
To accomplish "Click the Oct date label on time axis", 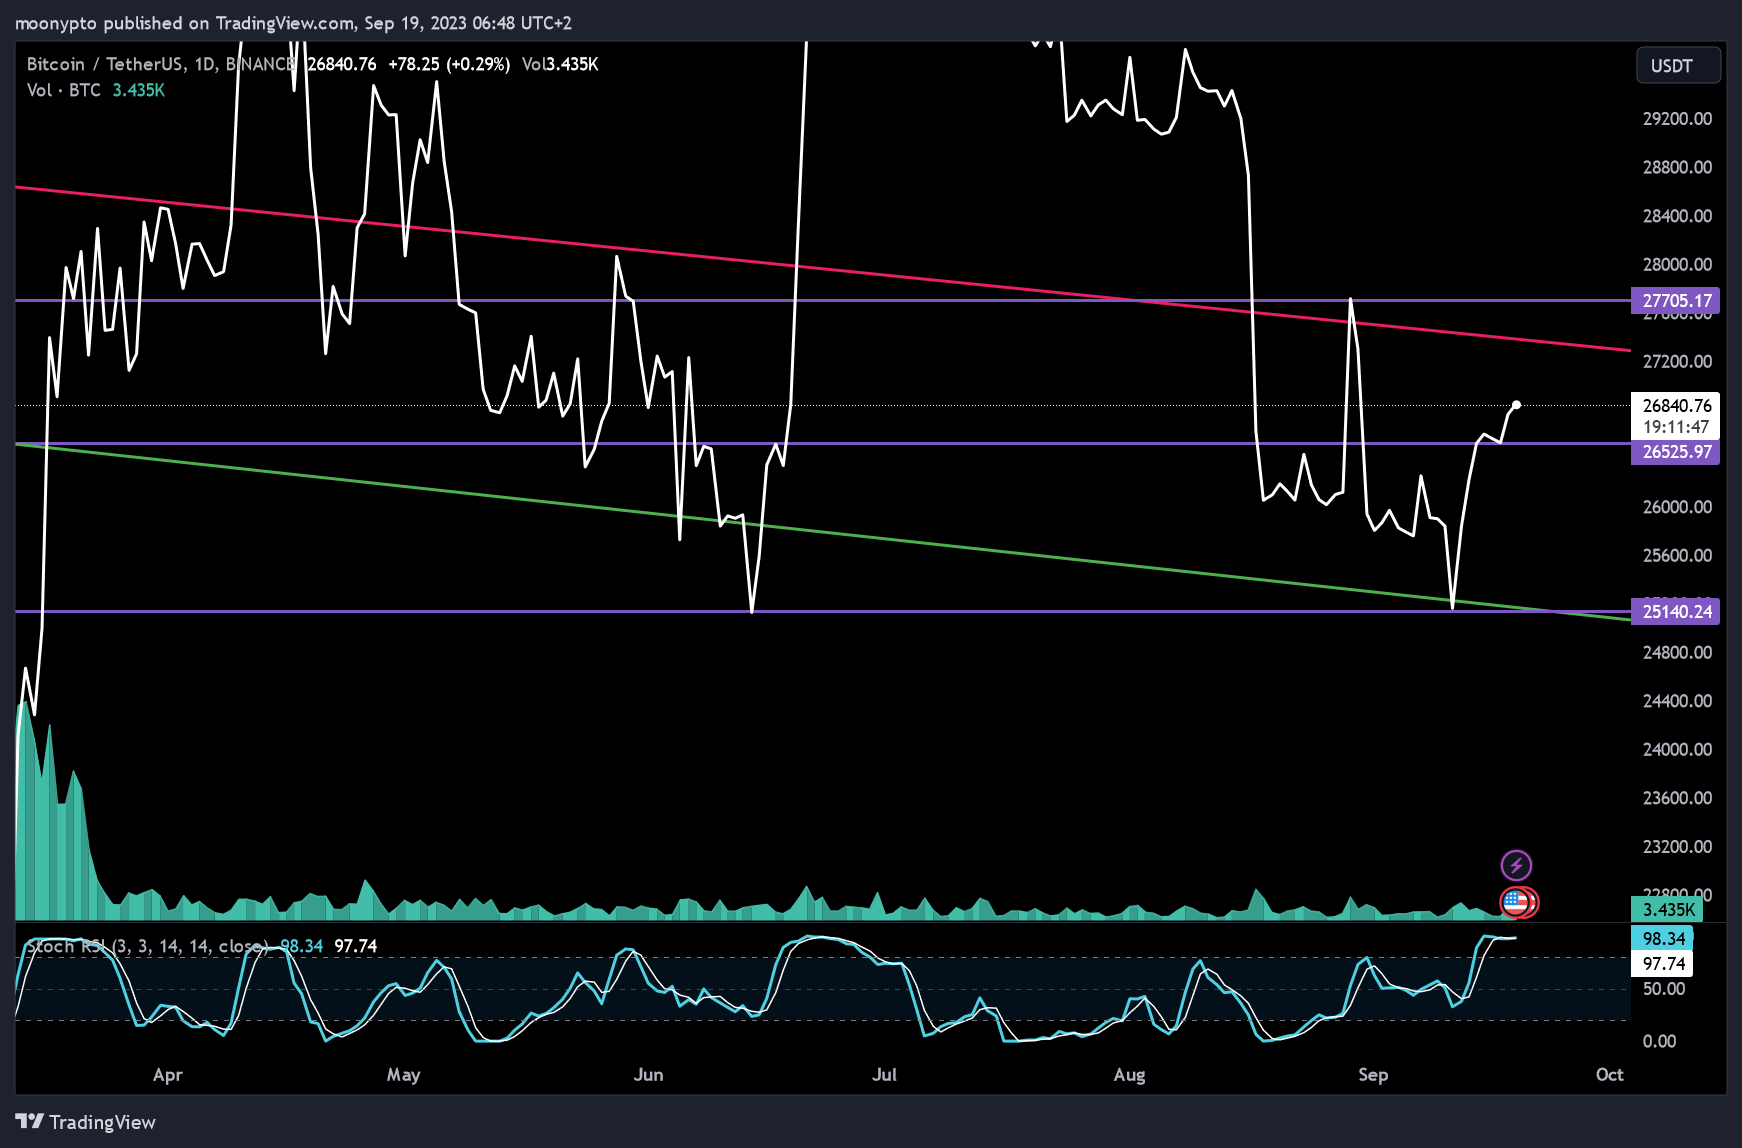I will 1609,1075.
